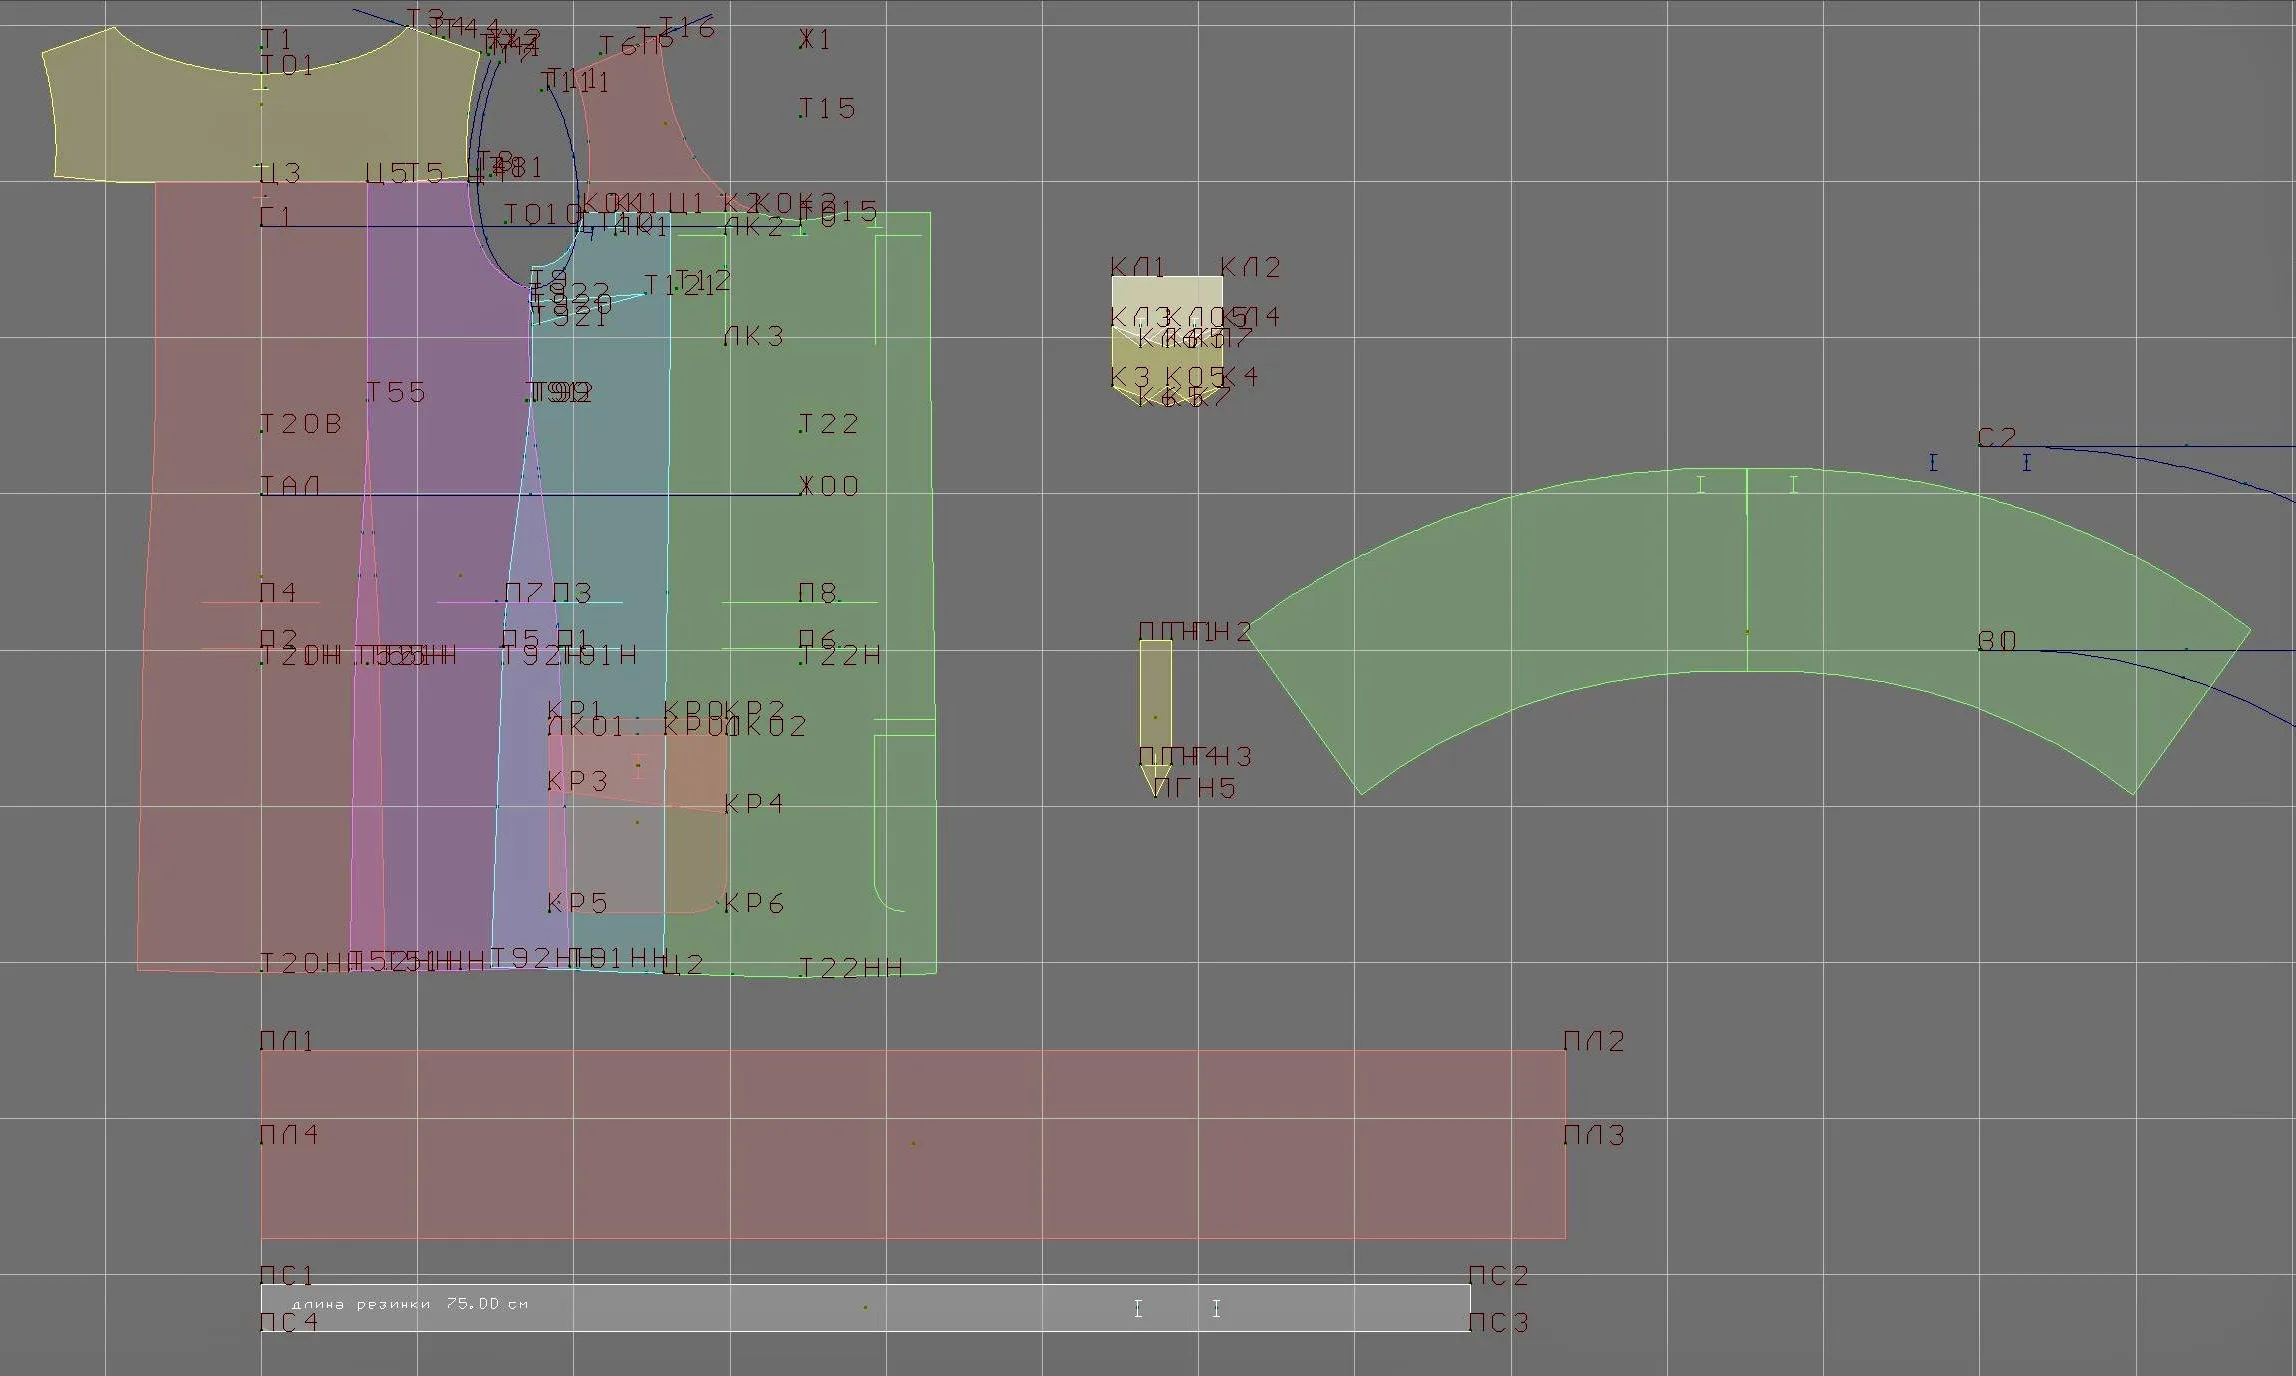Click point label X00
Image resolution: width=2296 pixels, height=1376 pixels.
pyautogui.click(x=829, y=486)
